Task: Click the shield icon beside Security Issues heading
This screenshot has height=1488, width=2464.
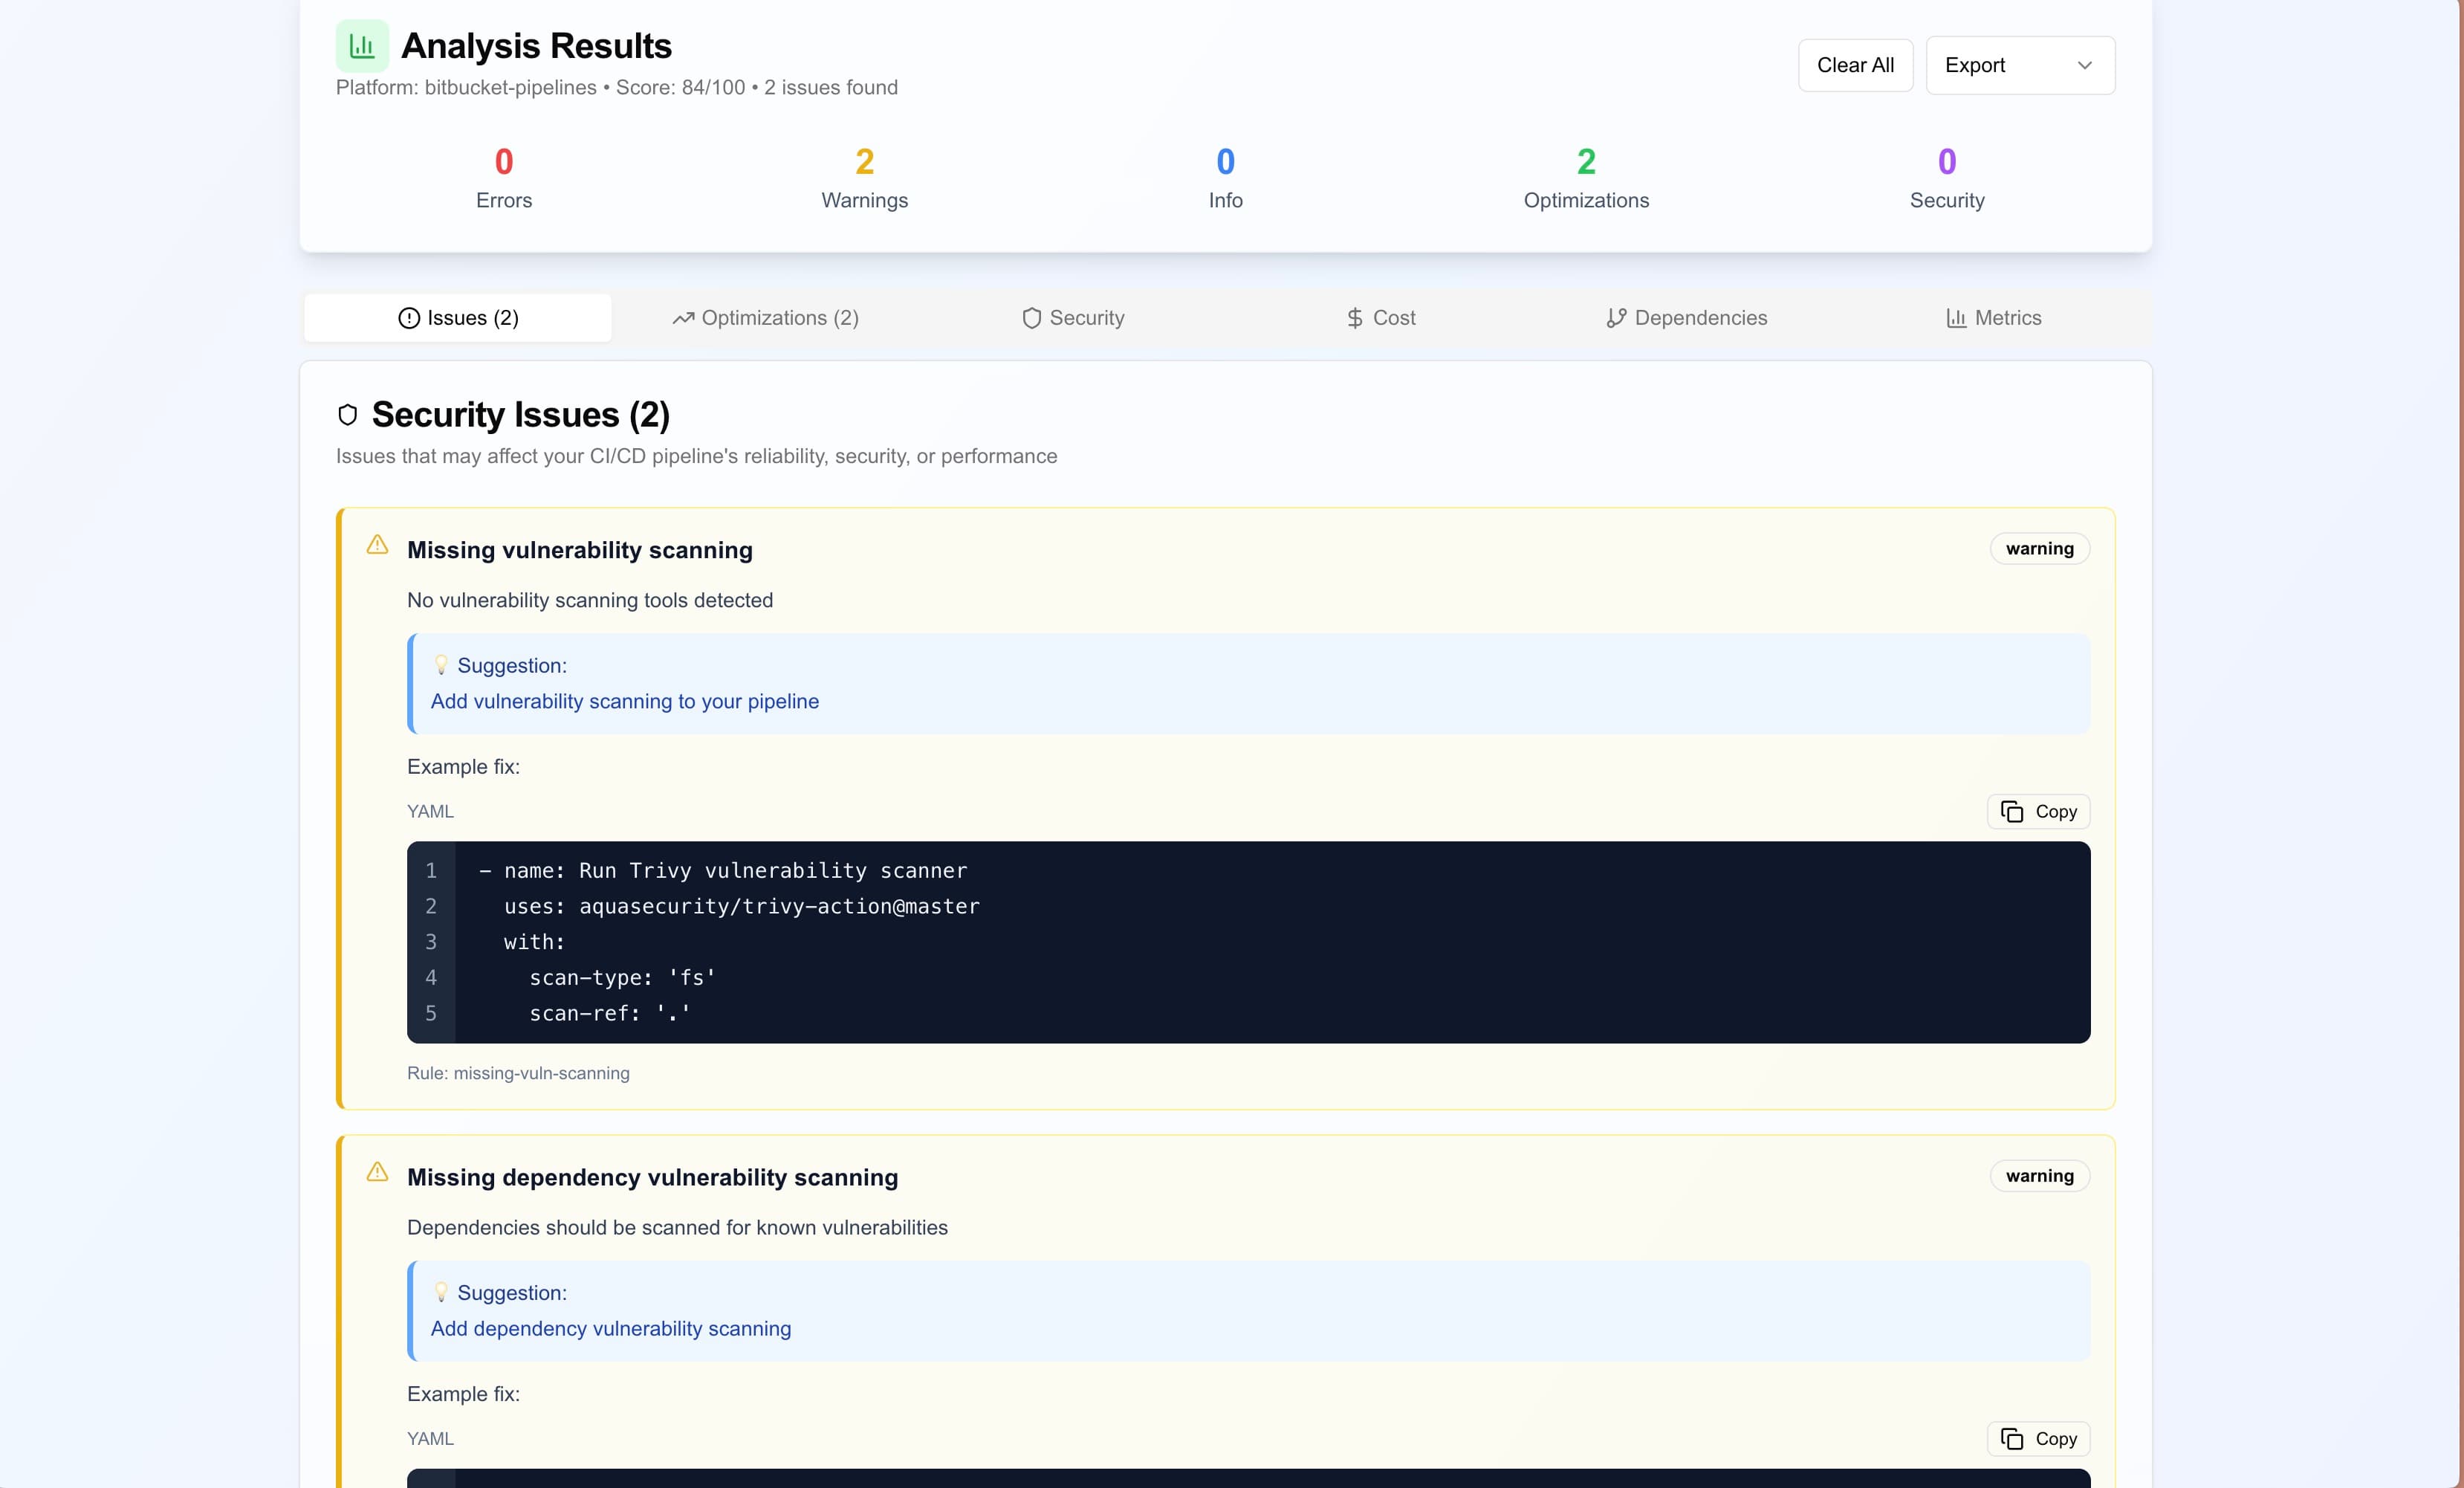Action: pyautogui.click(x=347, y=414)
